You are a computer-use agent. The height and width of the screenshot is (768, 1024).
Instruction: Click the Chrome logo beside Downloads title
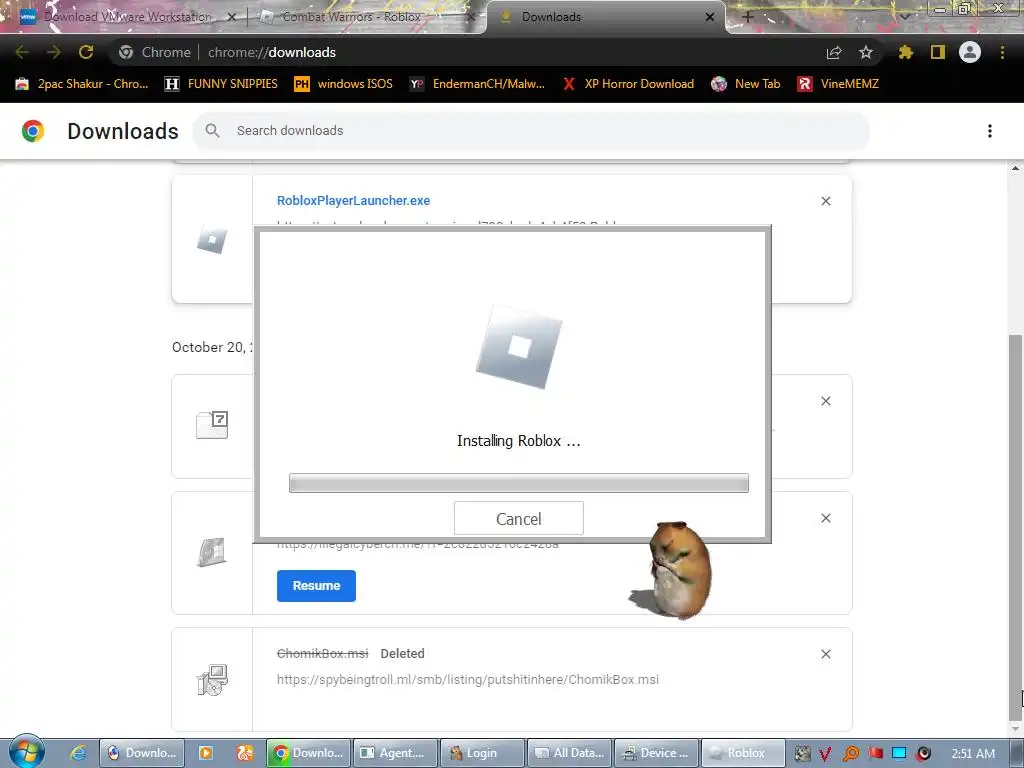pyautogui.click(x=33, y=131)
